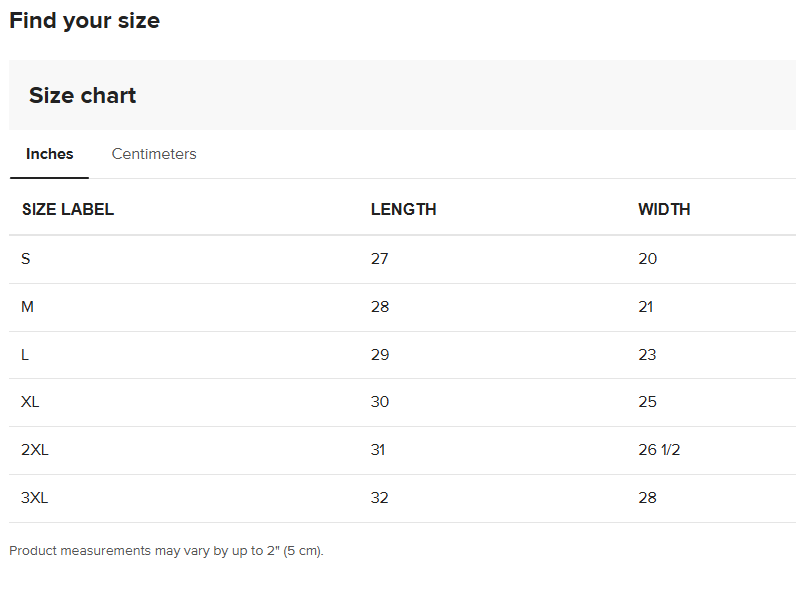796x597 pixels.
Task: Click the SIZE LABEL column header
Action: click(68, 209)
